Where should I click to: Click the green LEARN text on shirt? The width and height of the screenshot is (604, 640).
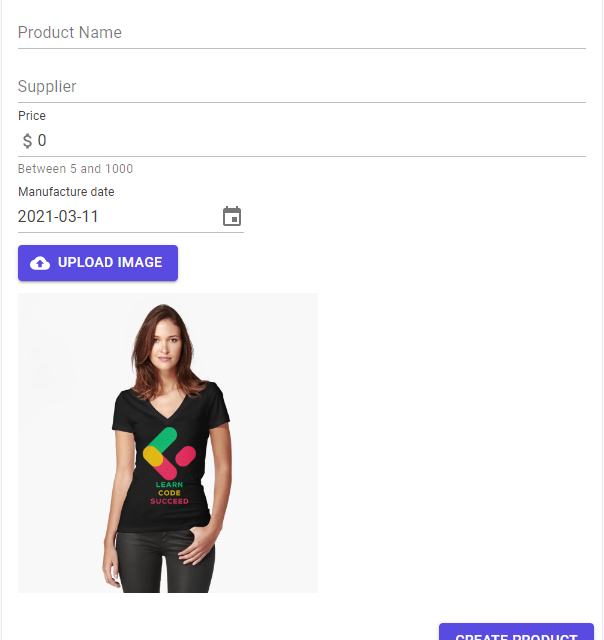click(169, 484)
